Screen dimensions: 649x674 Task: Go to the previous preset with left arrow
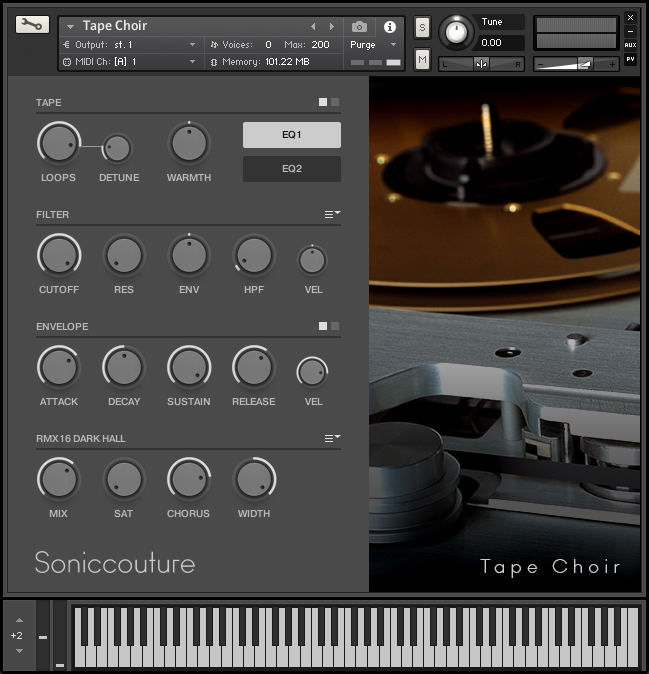pyautogui.click(x=313, y=27)
